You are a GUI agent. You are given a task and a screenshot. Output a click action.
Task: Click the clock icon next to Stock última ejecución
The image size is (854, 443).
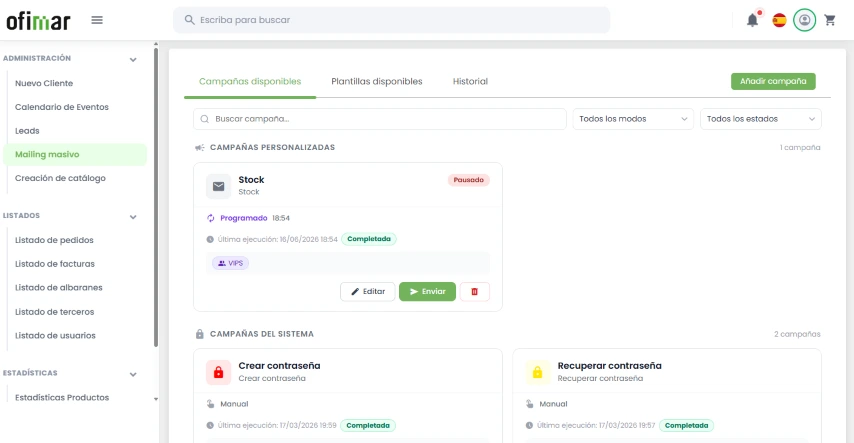tap(210, 239)
